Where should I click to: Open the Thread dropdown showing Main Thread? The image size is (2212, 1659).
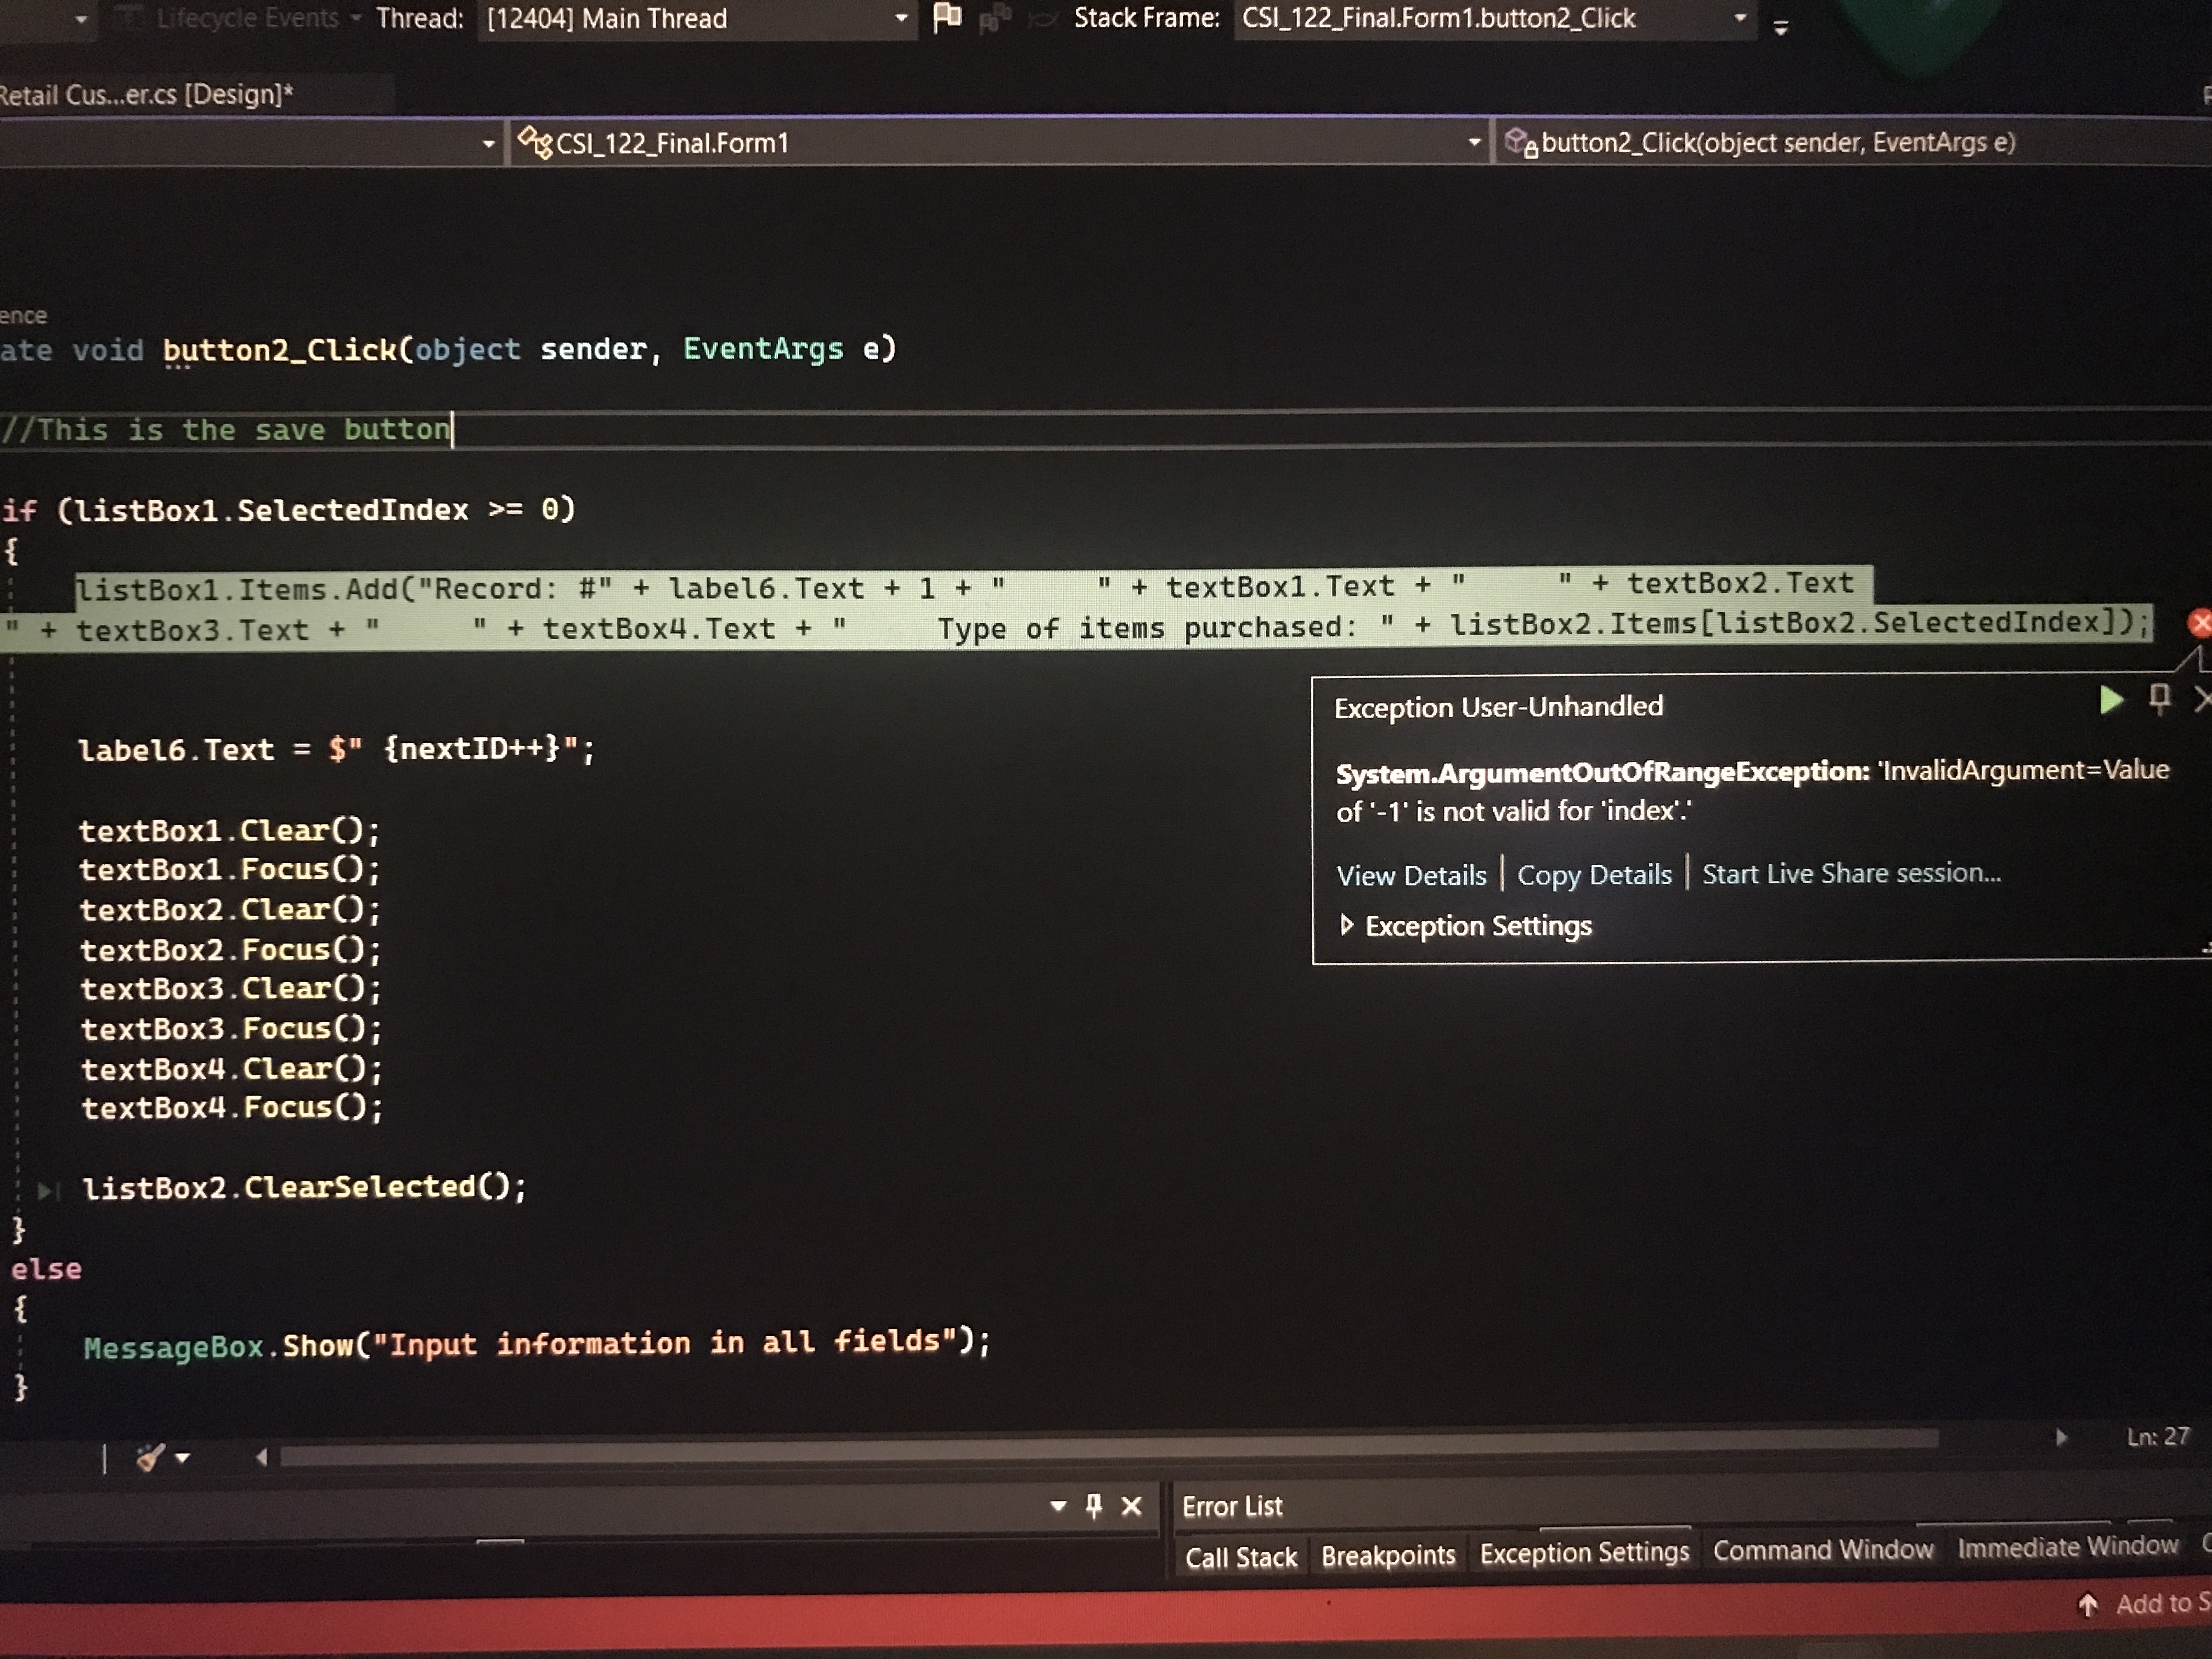tap(697, 19)
